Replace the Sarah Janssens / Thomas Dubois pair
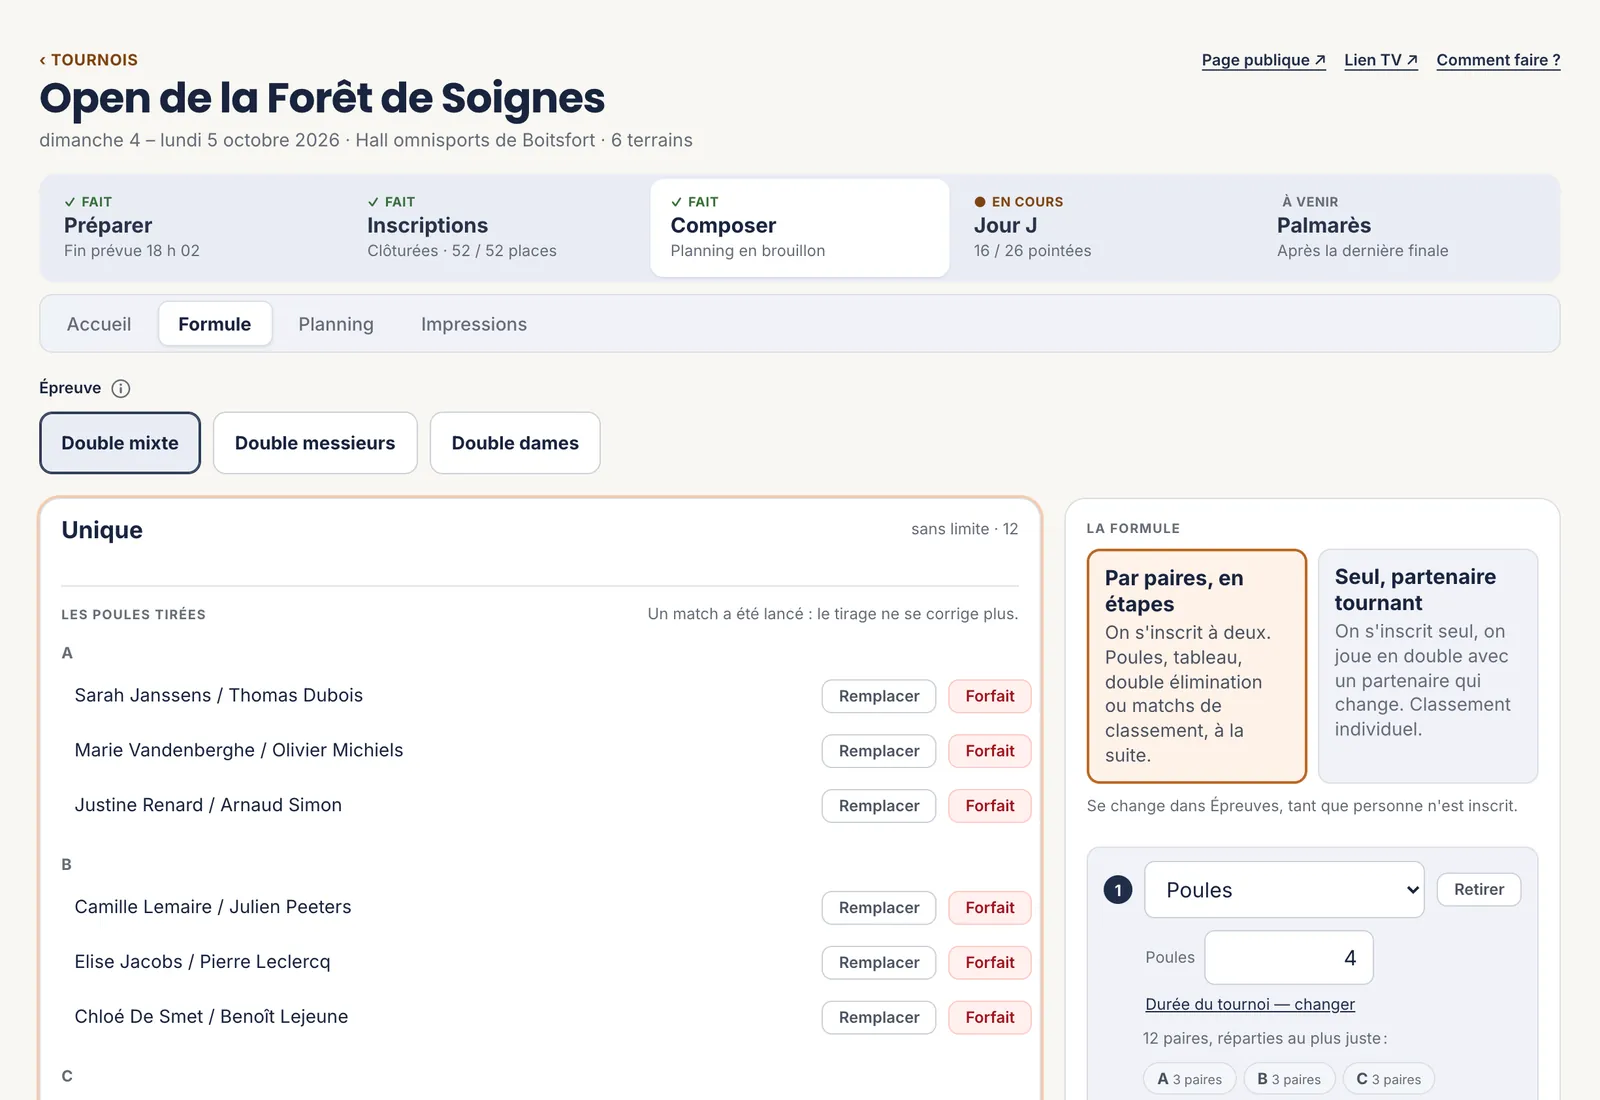Image resolution: width=1600 pixels, height=1100 pixels. (879, 696)
